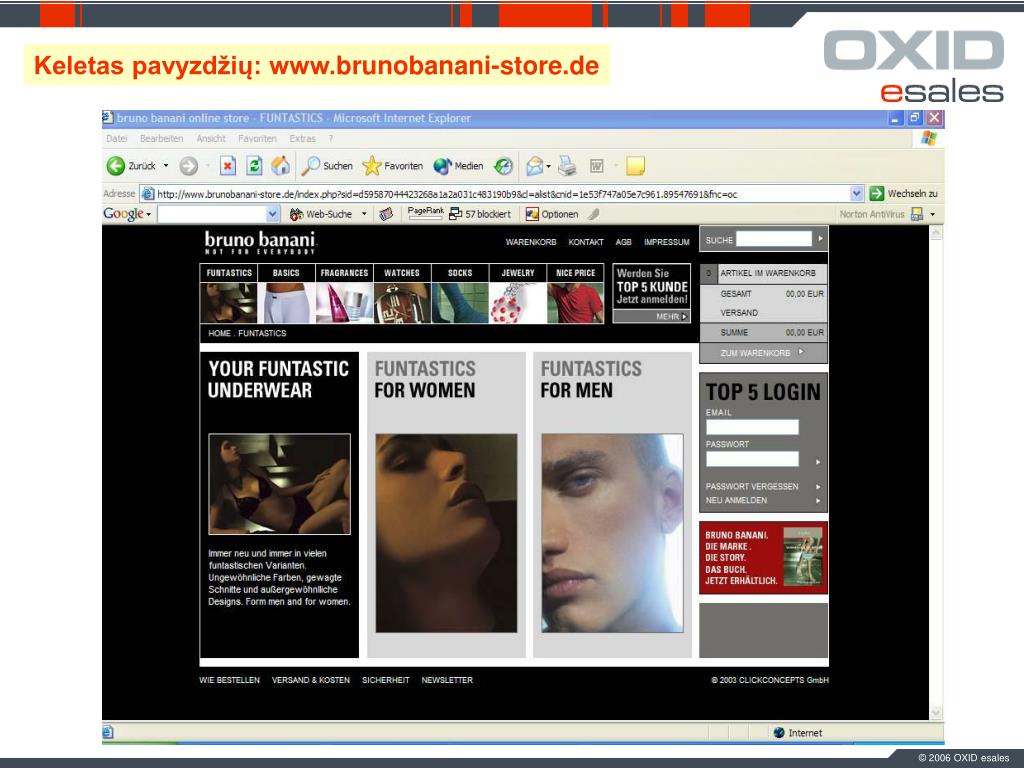The width and height of the screenshot is (1024, 768).
Task: Click the PageRank indicator
Action: (x=426, y=213)
